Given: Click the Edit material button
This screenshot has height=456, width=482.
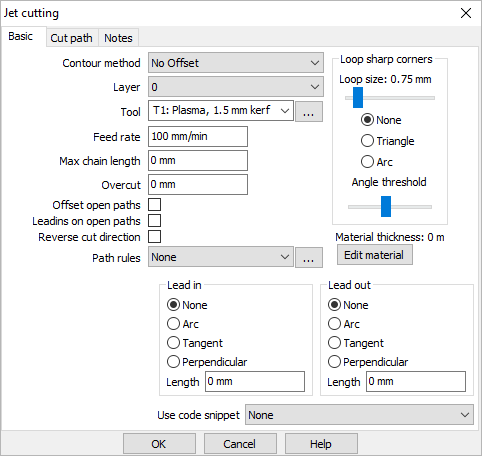Looking at the screenshot, I should pyautogui.click(x=375, y=255).
